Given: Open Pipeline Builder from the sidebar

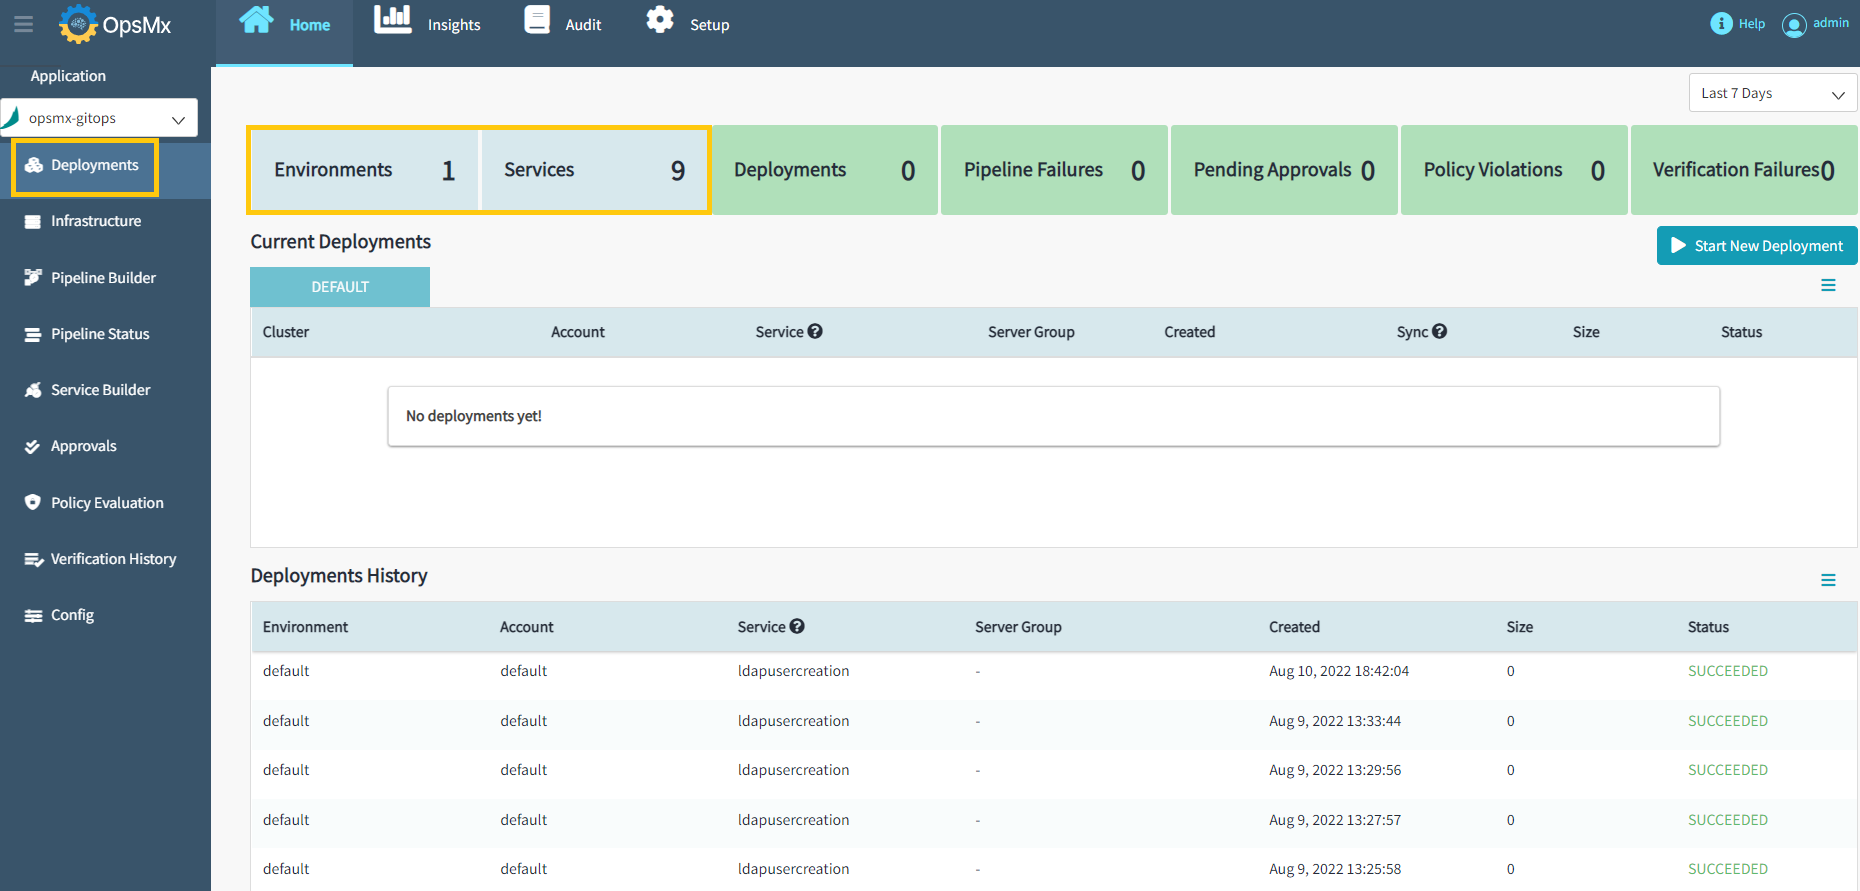Looking at the screenshot, I should click(x=103, y=278).
